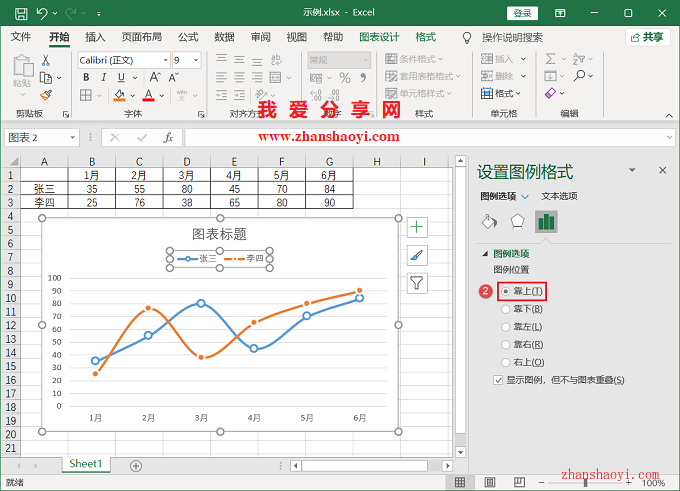
Task: Open the number format 常规 dropdown
Action: [x=366, y=60]
